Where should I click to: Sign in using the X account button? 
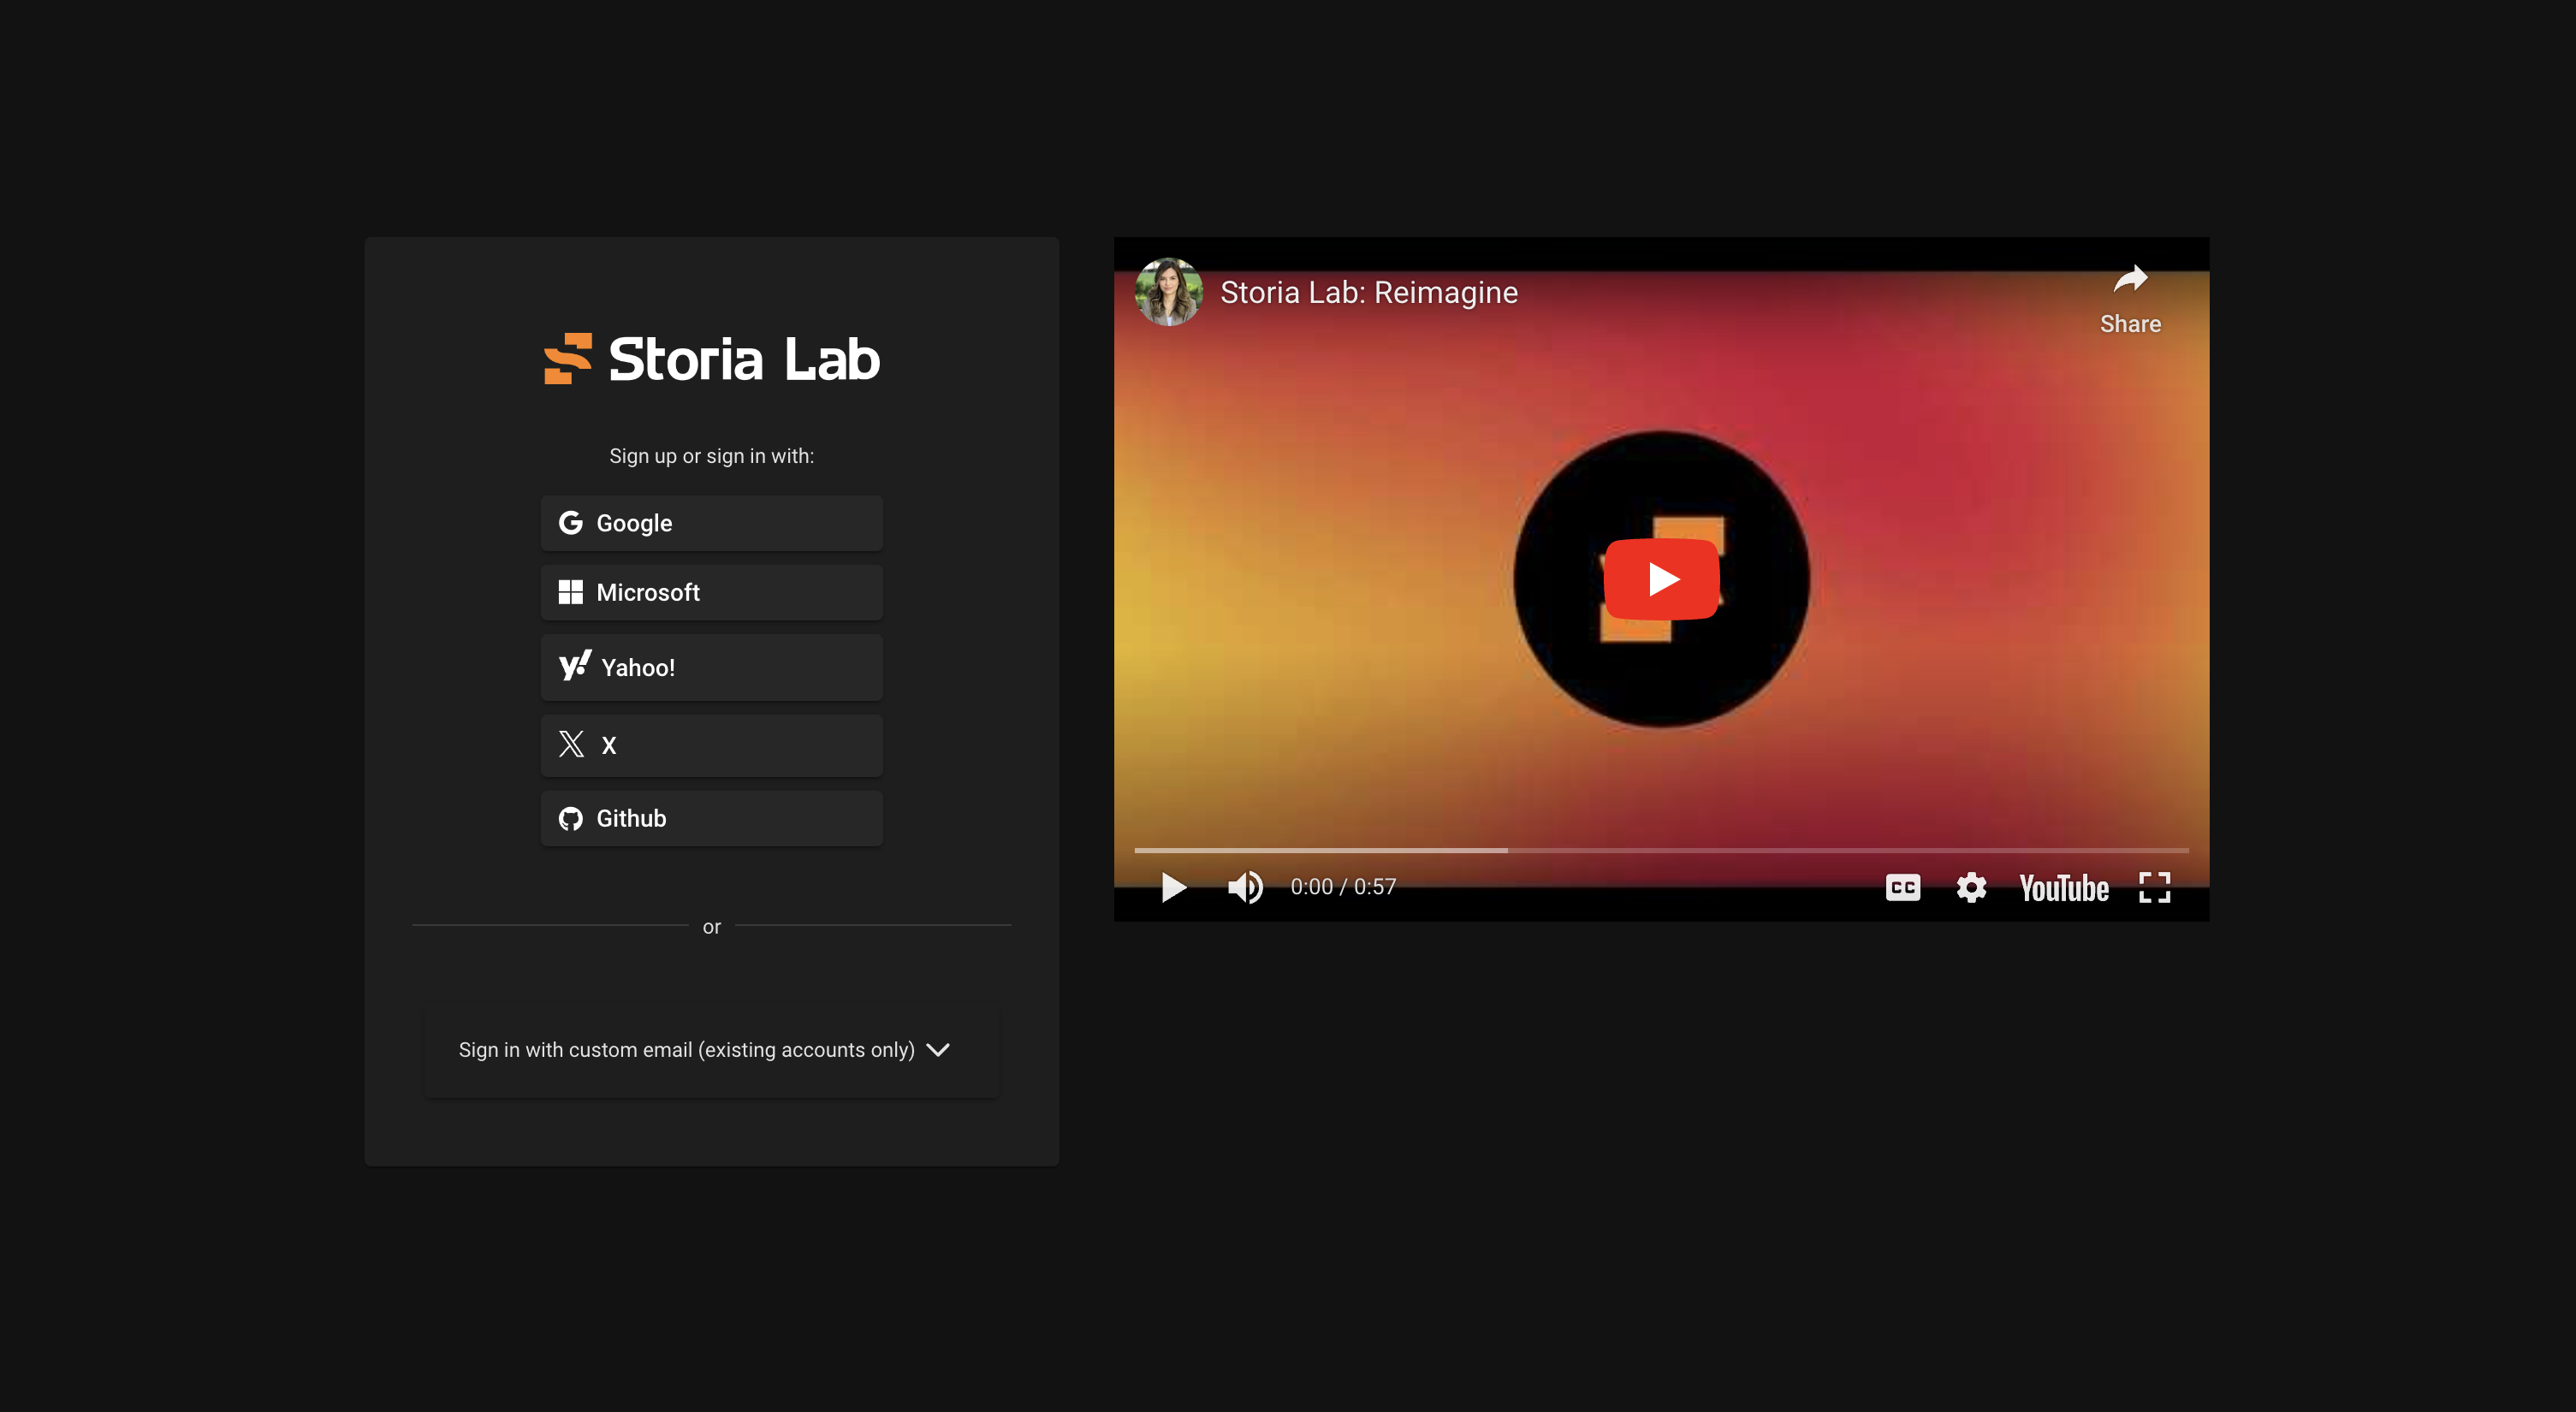[x=711, y=745]
